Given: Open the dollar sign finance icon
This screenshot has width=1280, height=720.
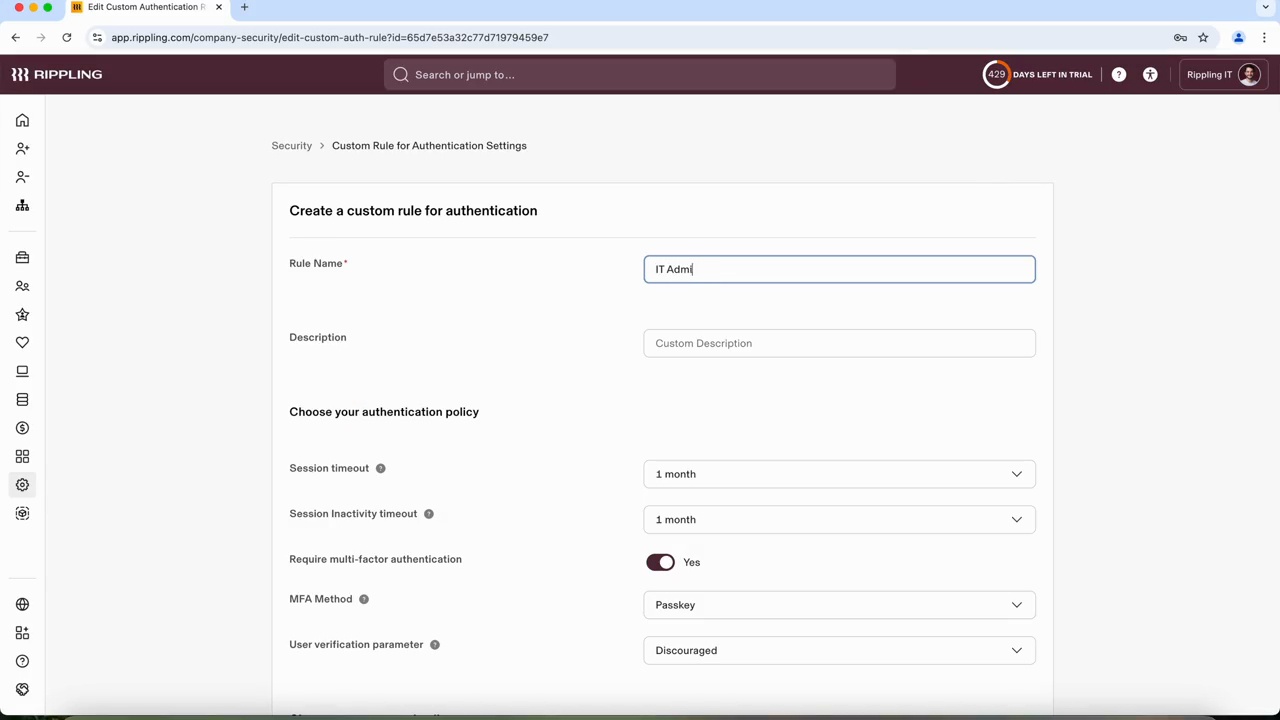Looking at the screenshot, I should 22,428.
